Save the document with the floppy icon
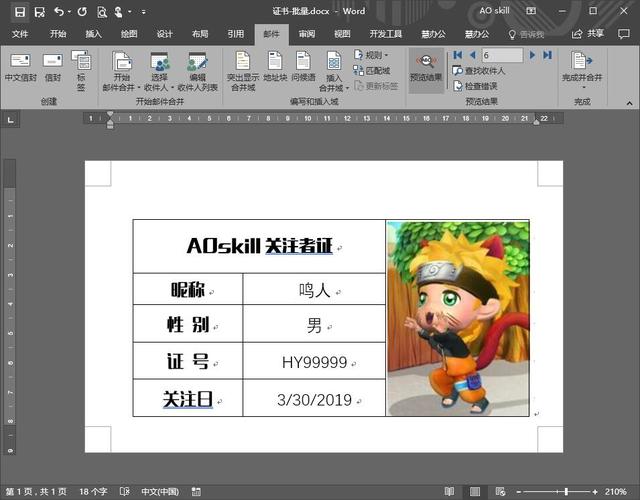This screenshot has height=500, width=640. 19,12
